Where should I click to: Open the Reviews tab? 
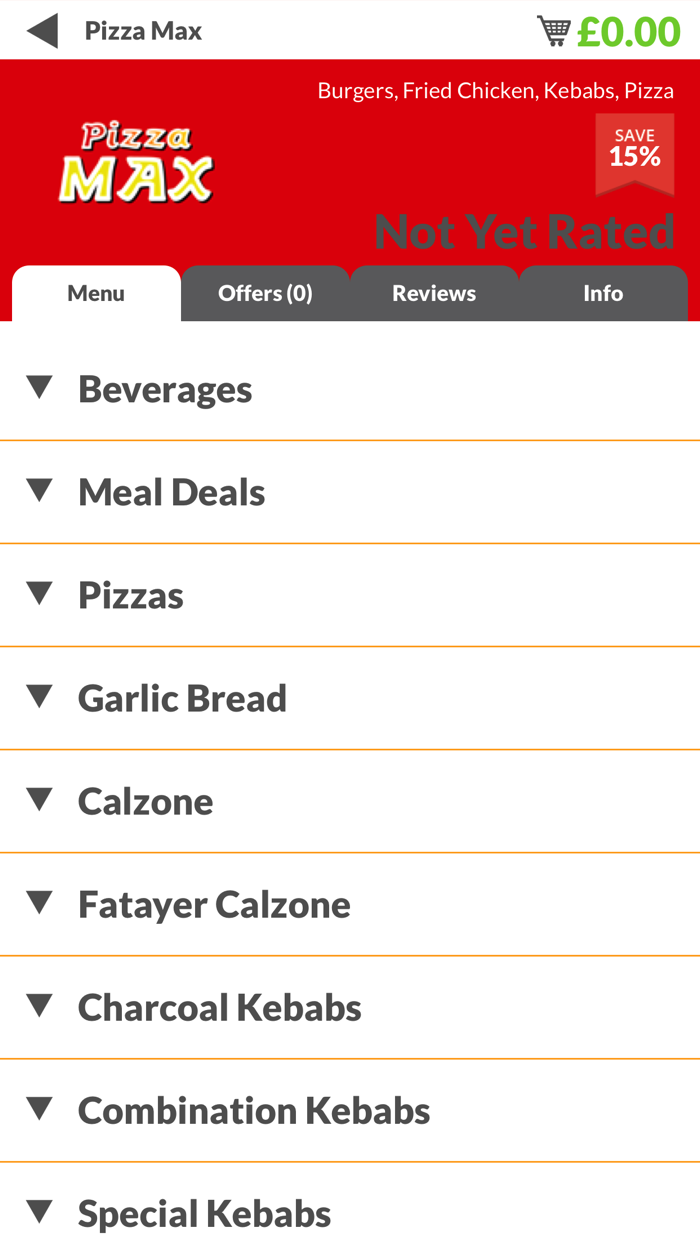(434, 293)
